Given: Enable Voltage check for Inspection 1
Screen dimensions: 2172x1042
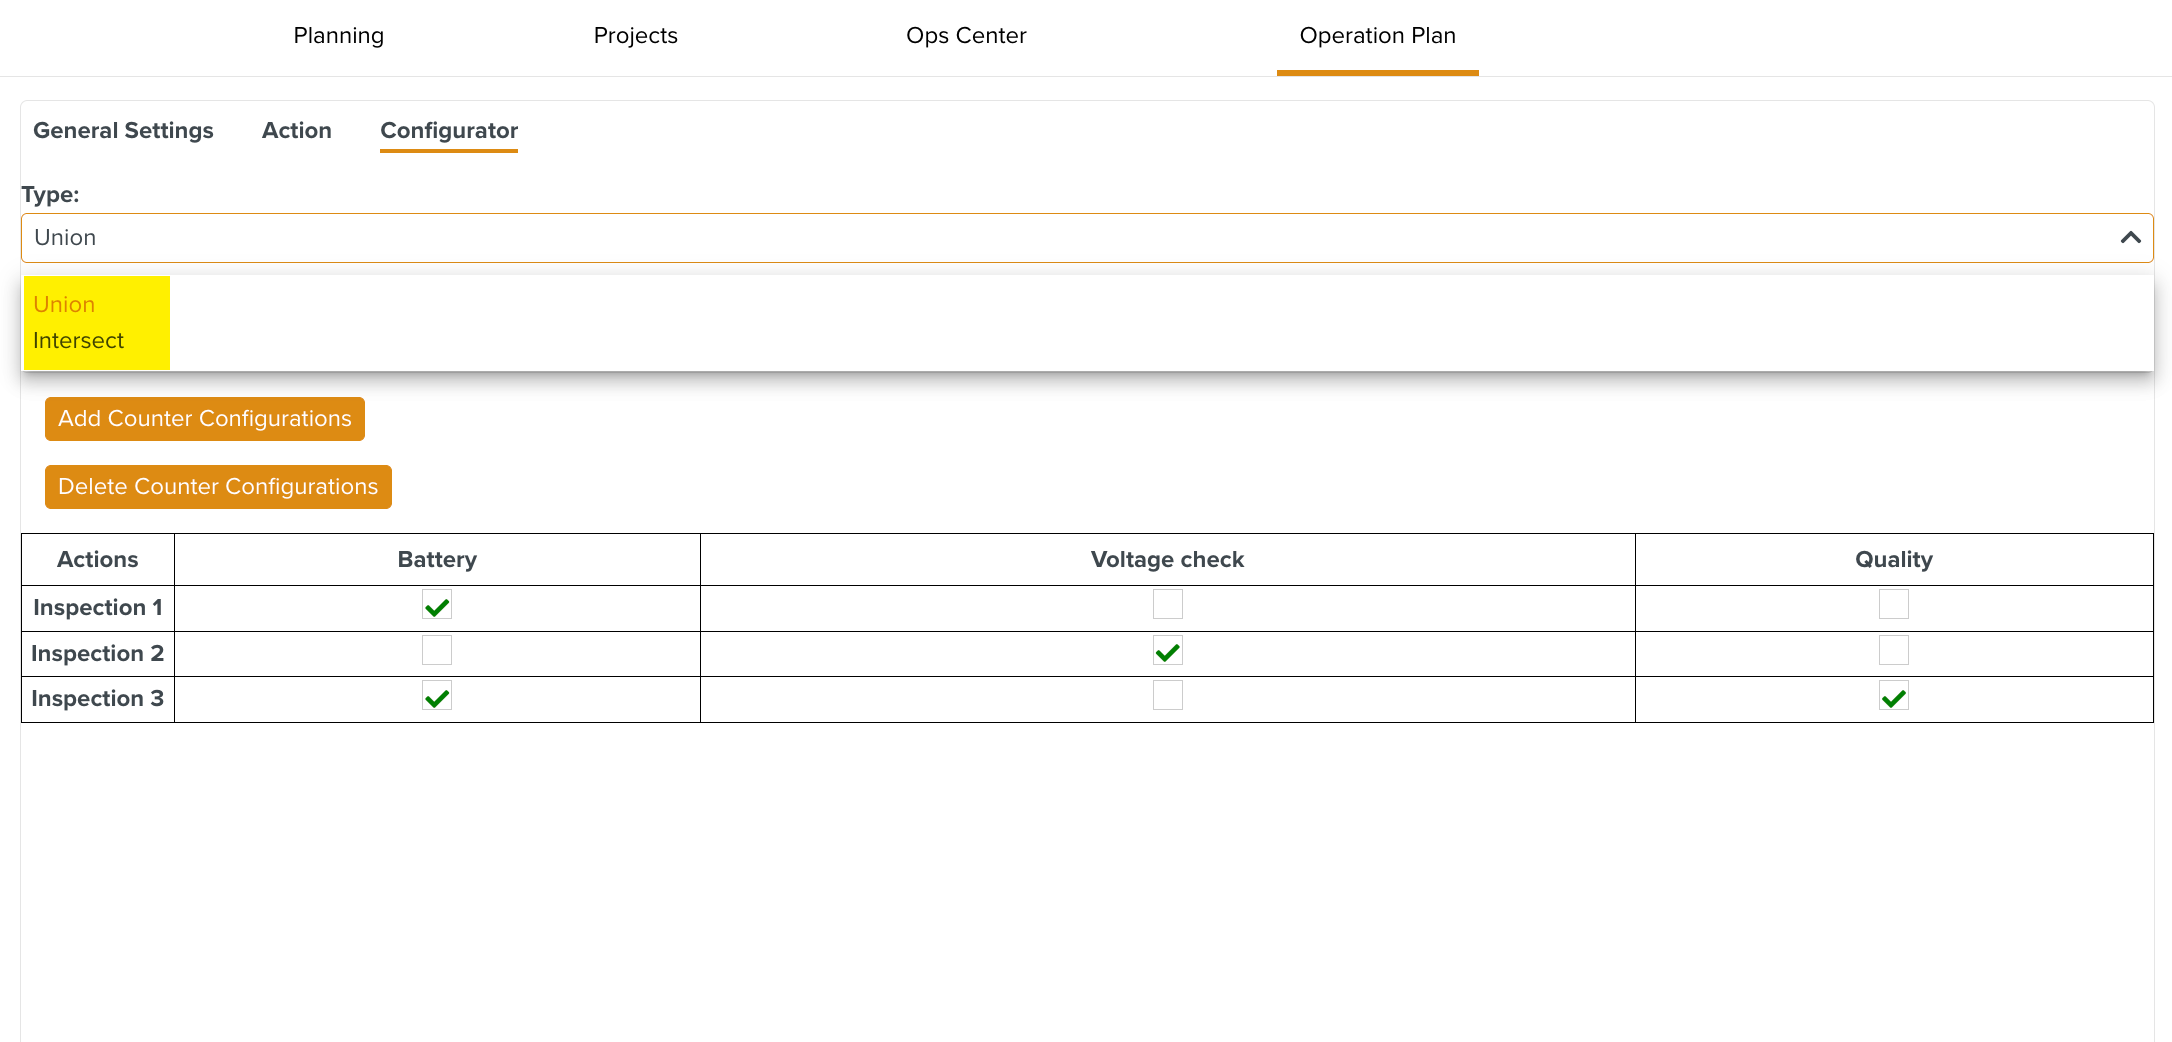Looking at the screenshot, I should click(1167, 605).
